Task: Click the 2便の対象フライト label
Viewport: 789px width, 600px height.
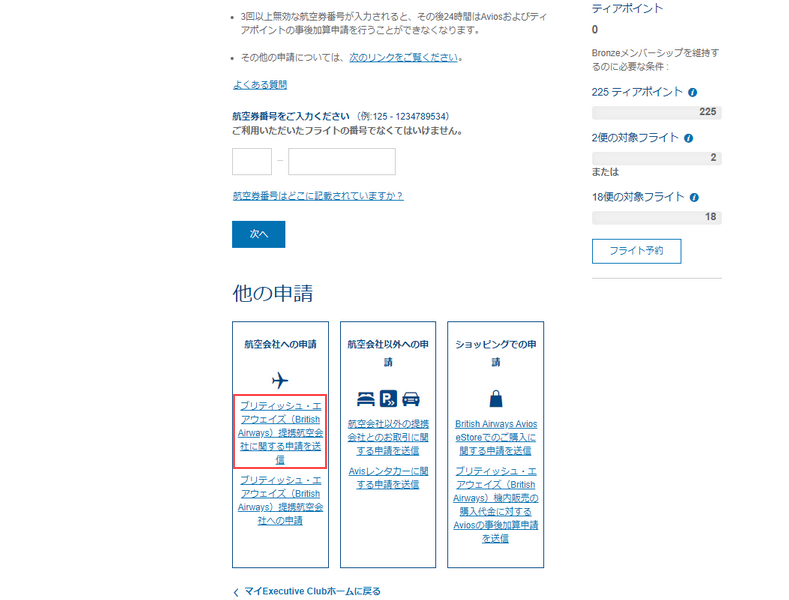Action: (x=635, y=138)
